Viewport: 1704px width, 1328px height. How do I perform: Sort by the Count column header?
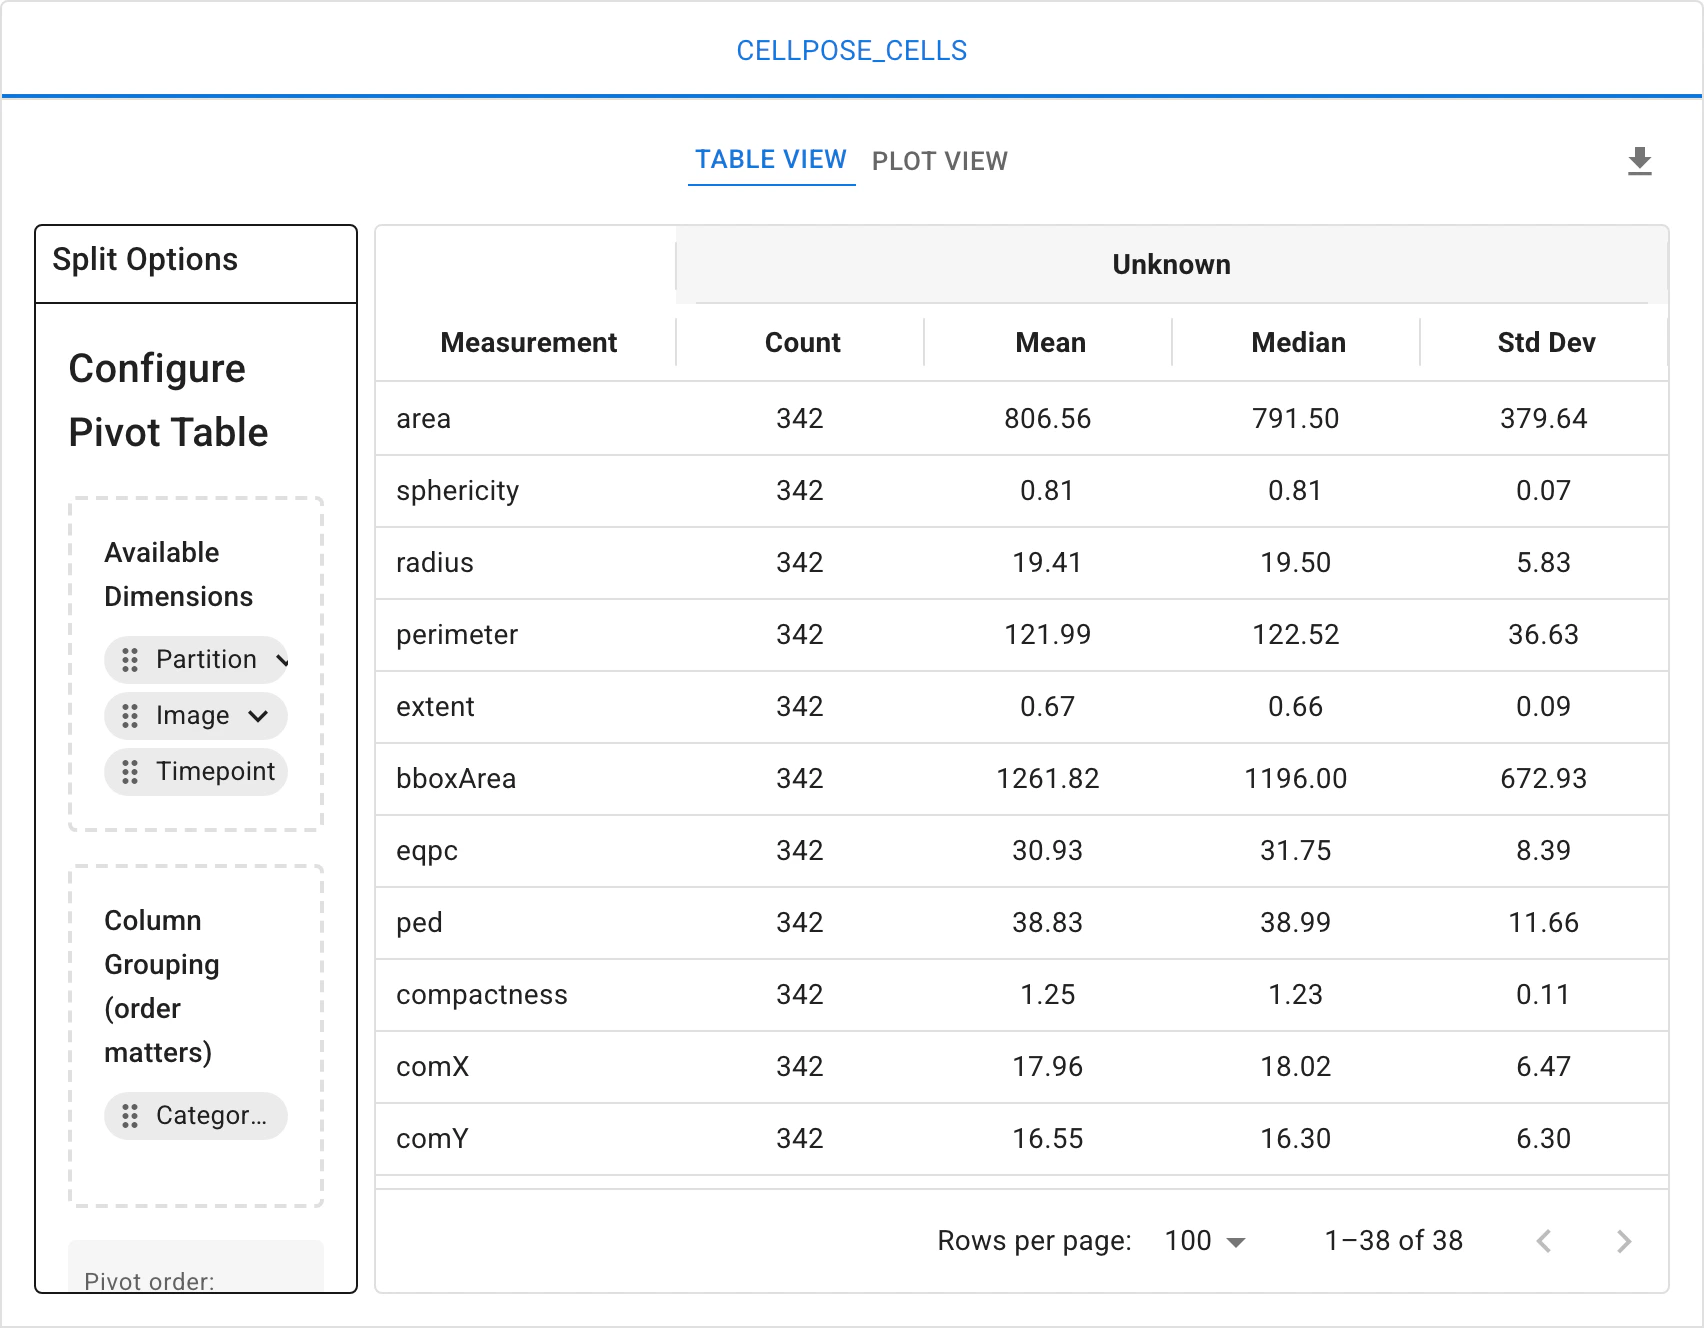click(x=802, y=343)
